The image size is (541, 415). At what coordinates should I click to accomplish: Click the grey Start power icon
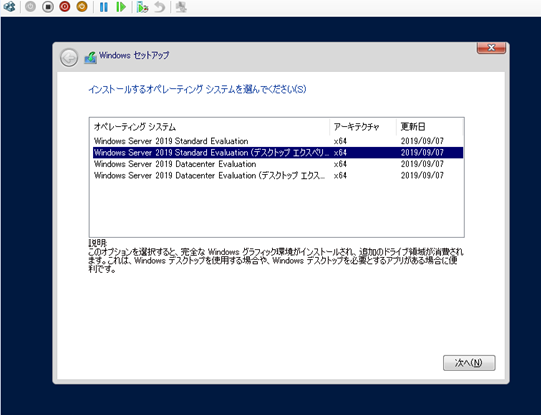tap(30, 7)
